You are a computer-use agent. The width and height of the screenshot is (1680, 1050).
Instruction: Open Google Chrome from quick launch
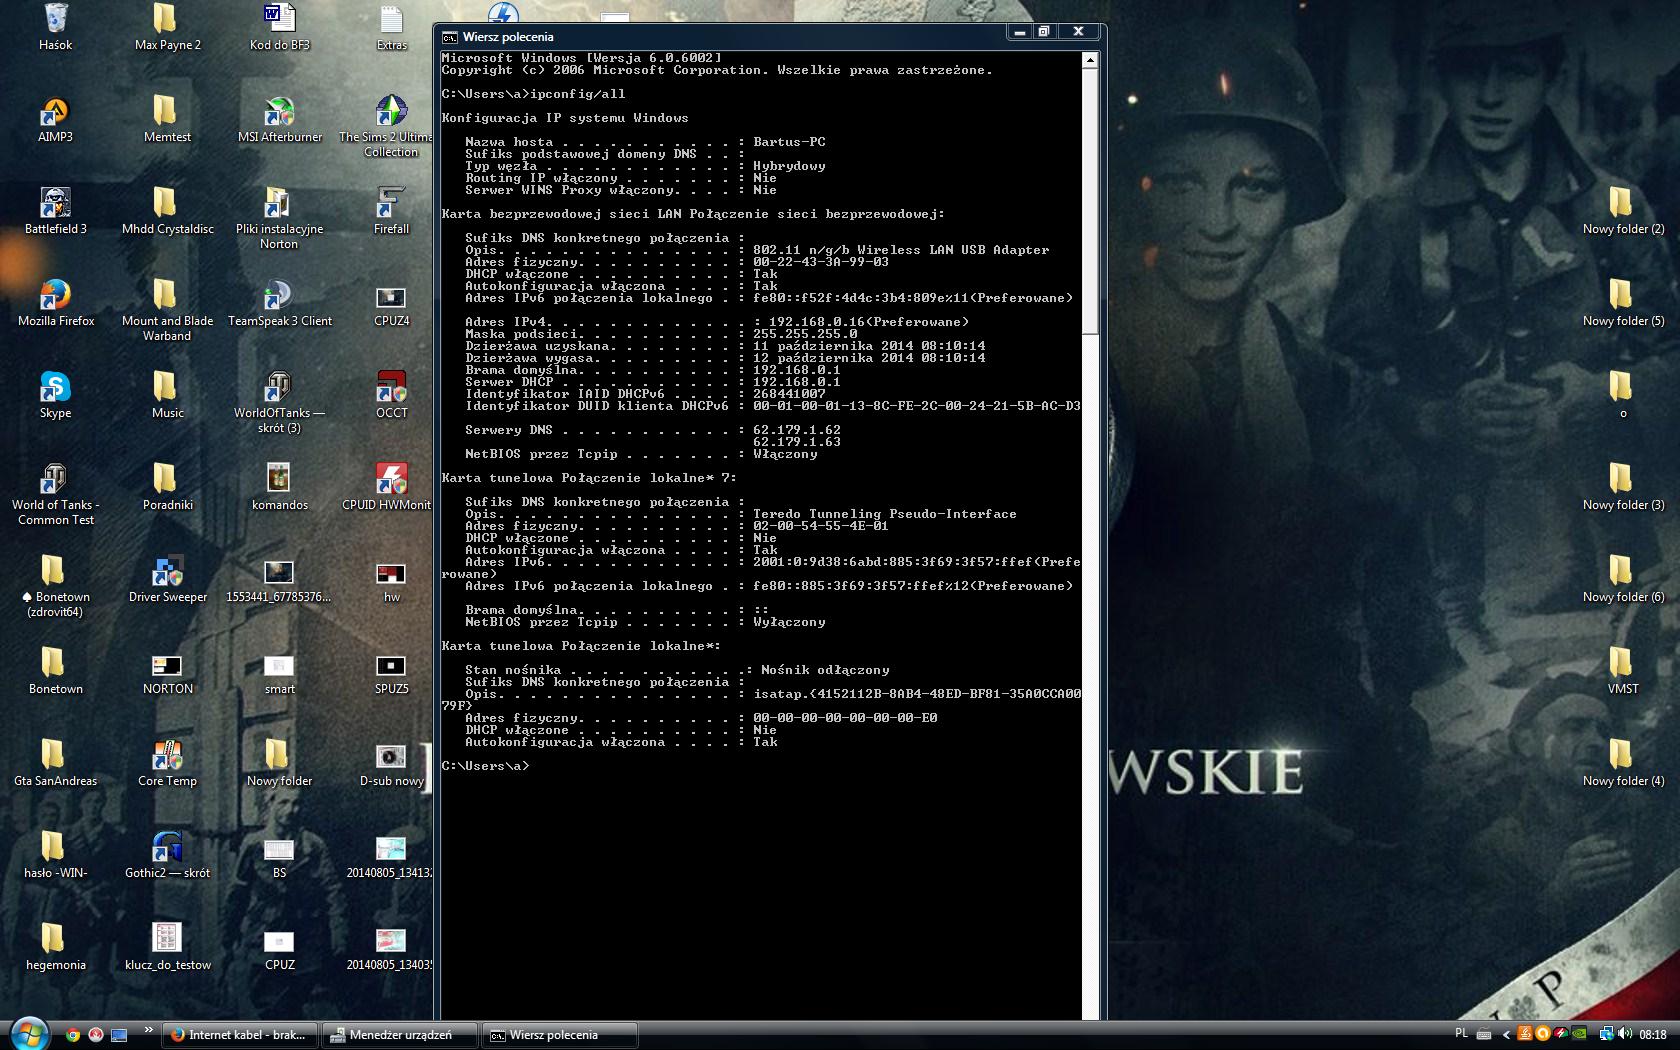pos(73,1035)
